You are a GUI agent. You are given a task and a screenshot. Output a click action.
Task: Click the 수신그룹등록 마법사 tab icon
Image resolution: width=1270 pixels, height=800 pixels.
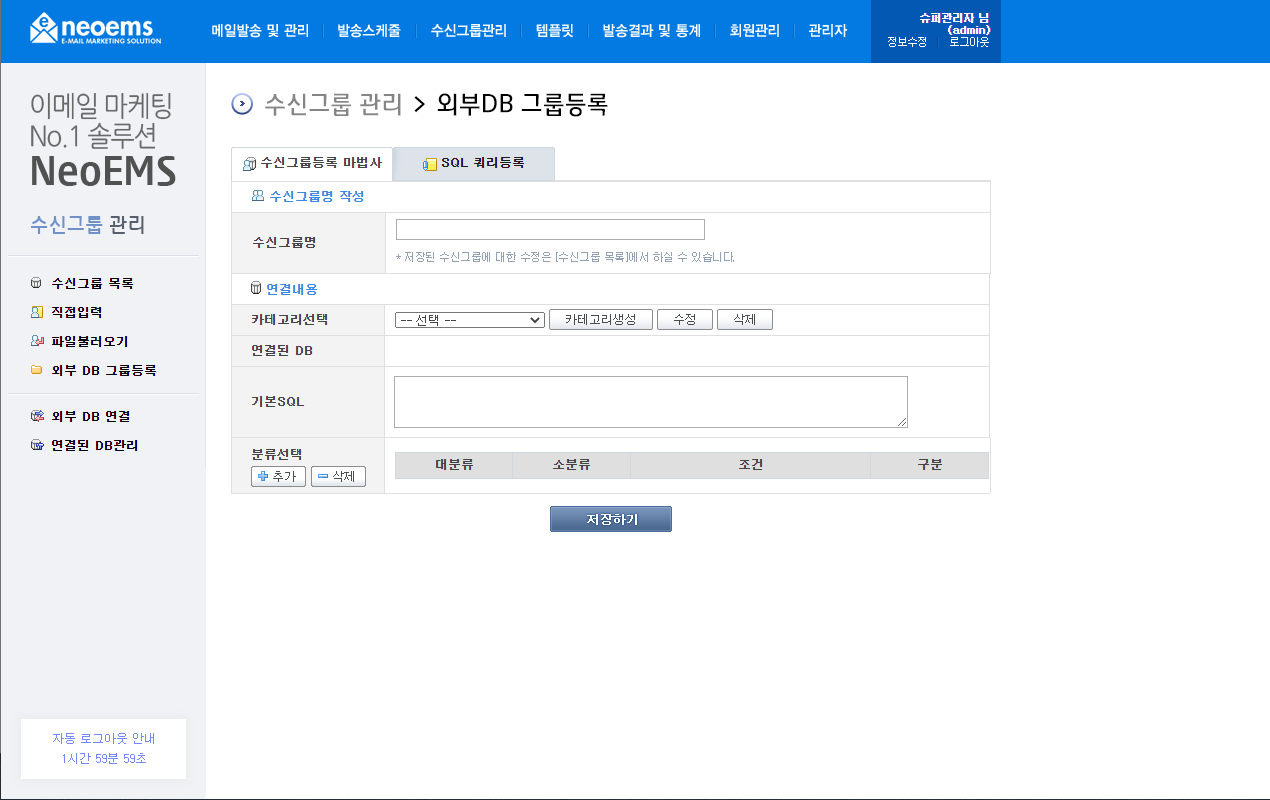250,164
